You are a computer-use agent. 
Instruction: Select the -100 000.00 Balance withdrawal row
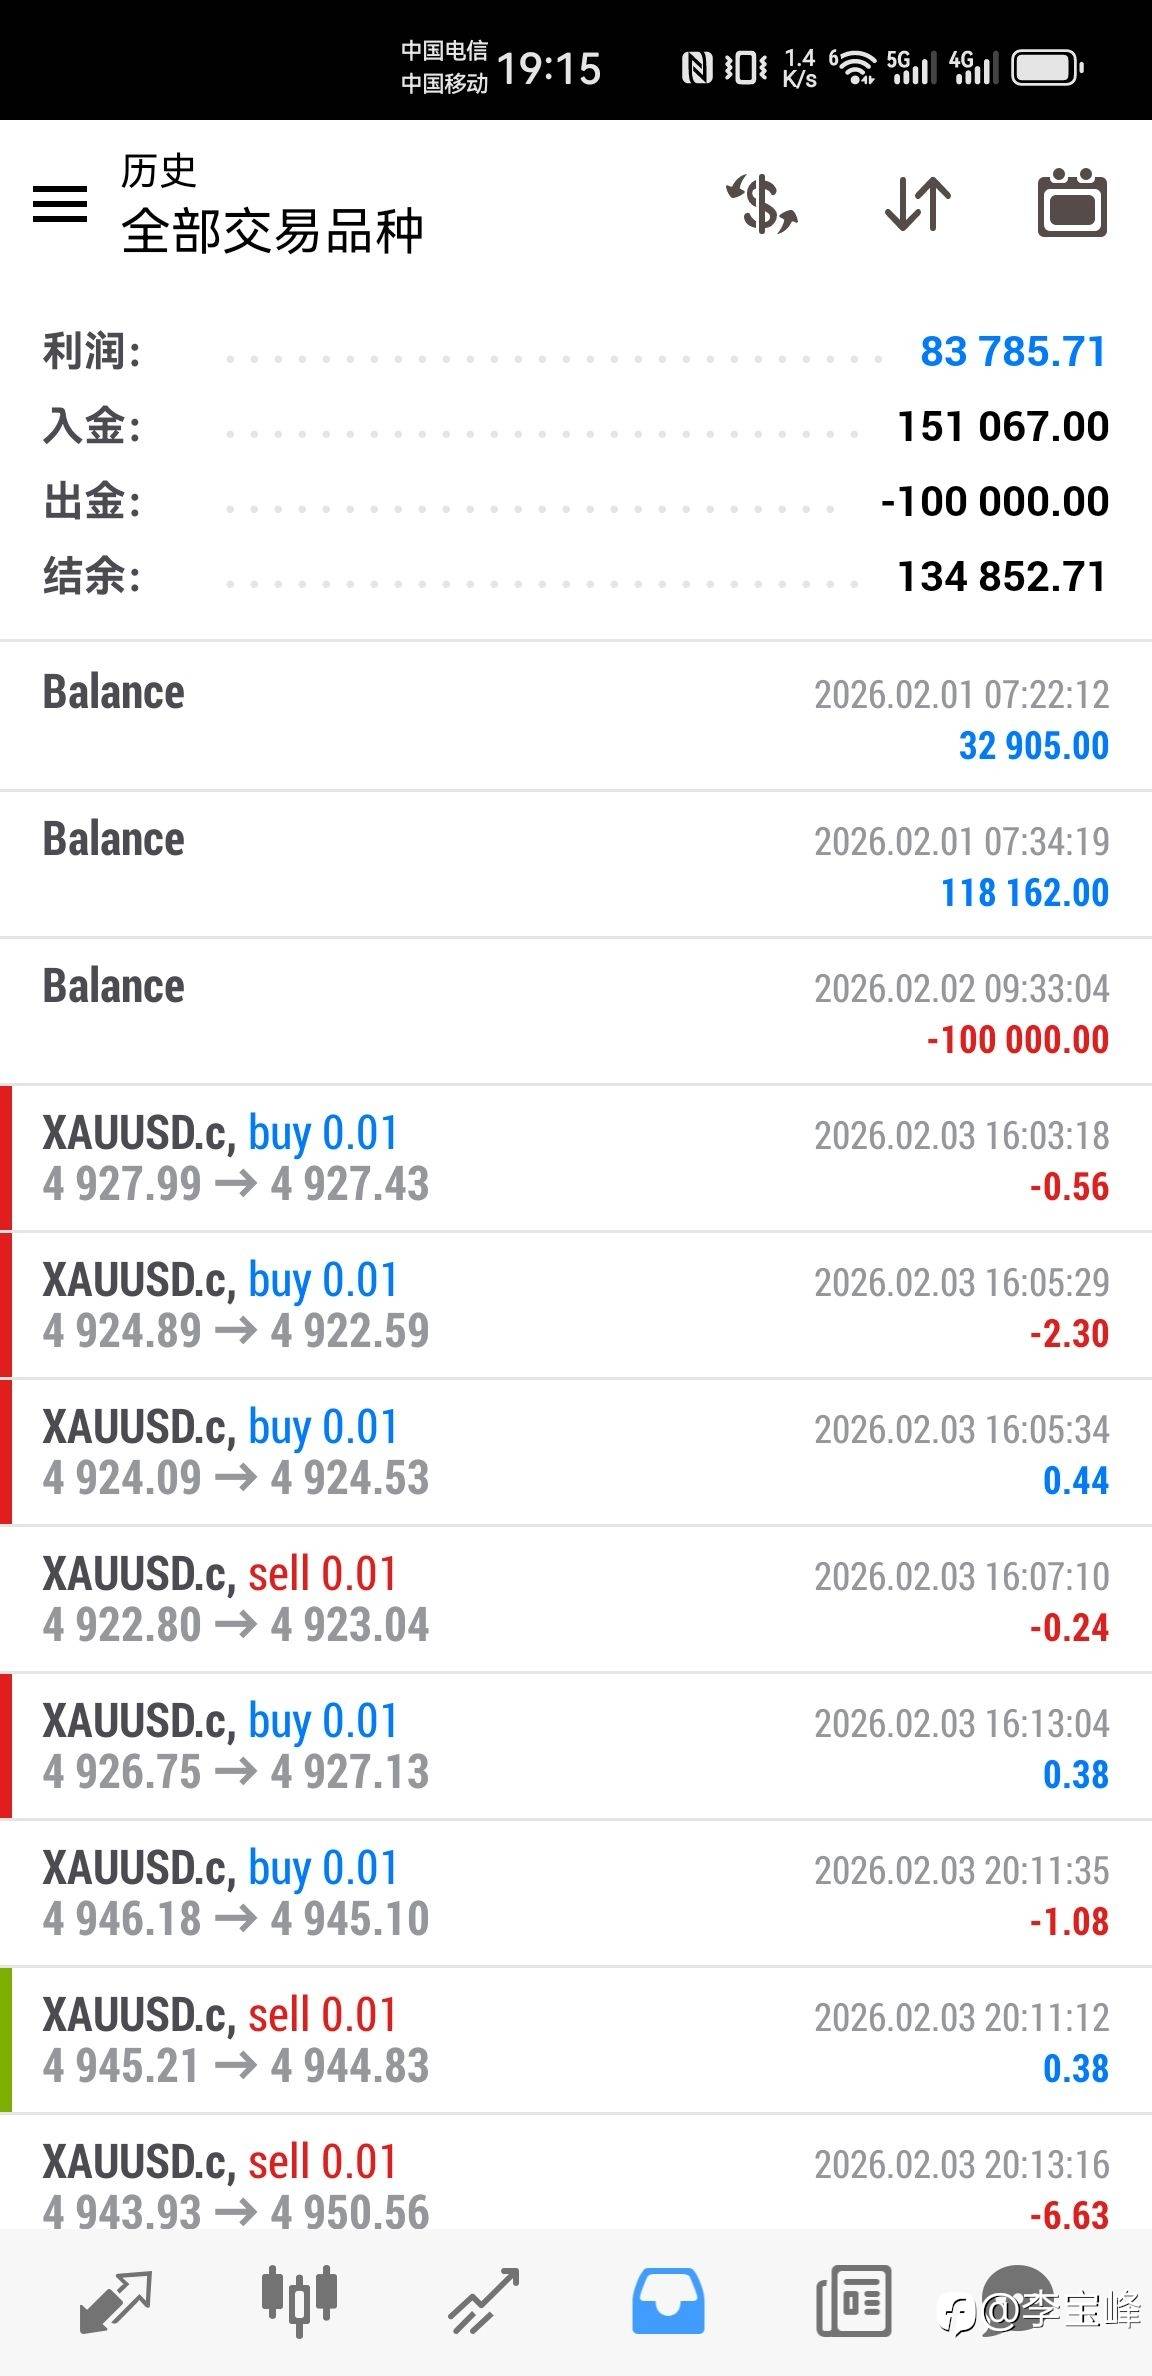(x=576, y=1011)
